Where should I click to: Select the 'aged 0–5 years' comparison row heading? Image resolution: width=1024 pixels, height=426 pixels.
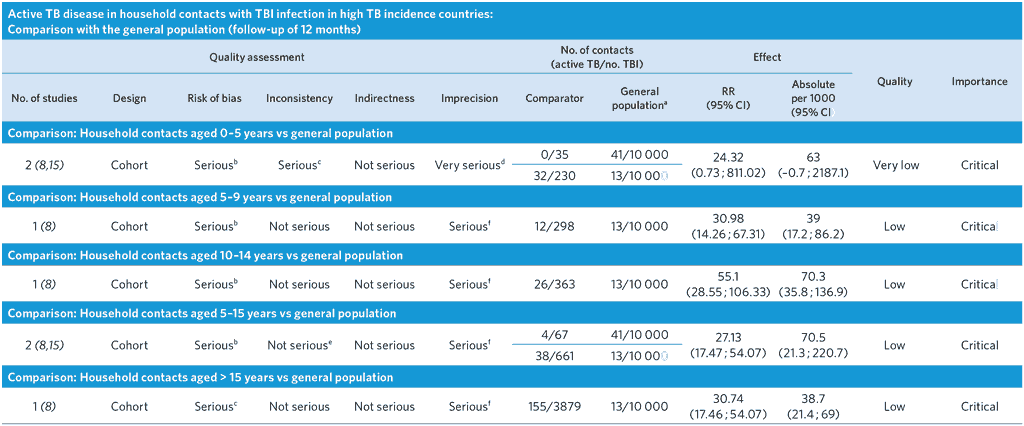click(x=200, y=133)
